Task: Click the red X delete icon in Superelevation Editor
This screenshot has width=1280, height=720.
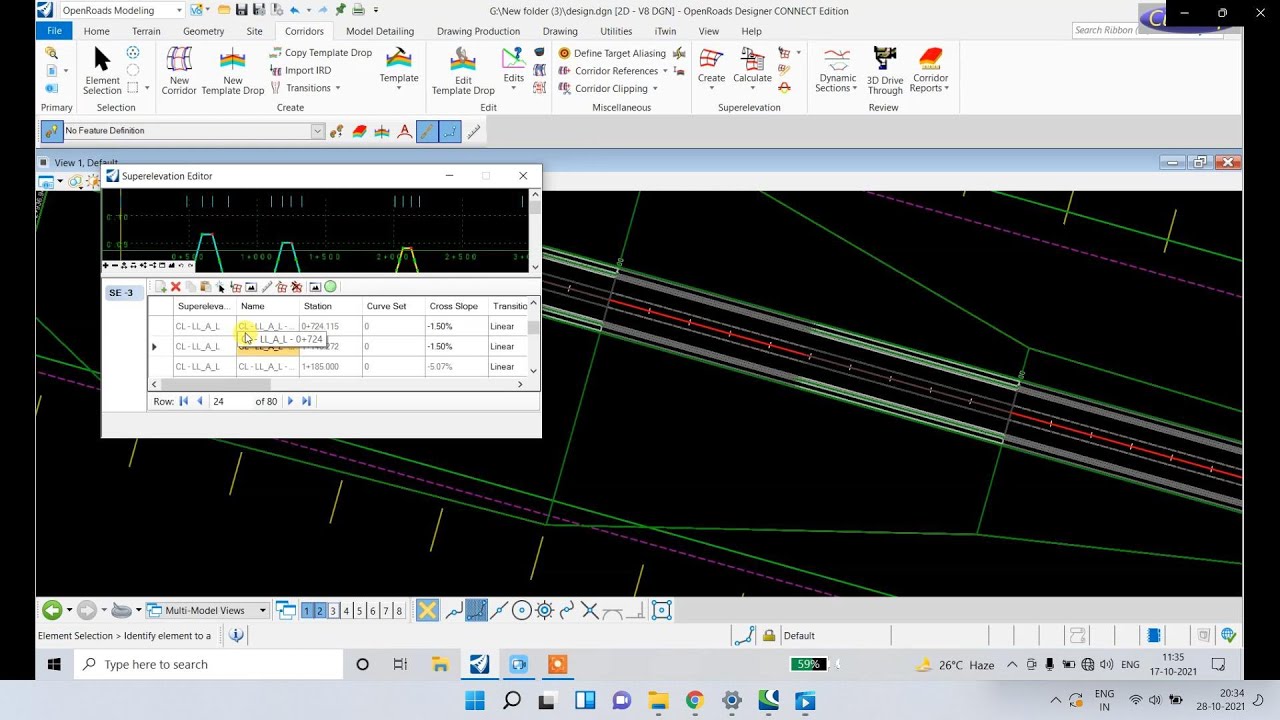Action: coord(176,287)
